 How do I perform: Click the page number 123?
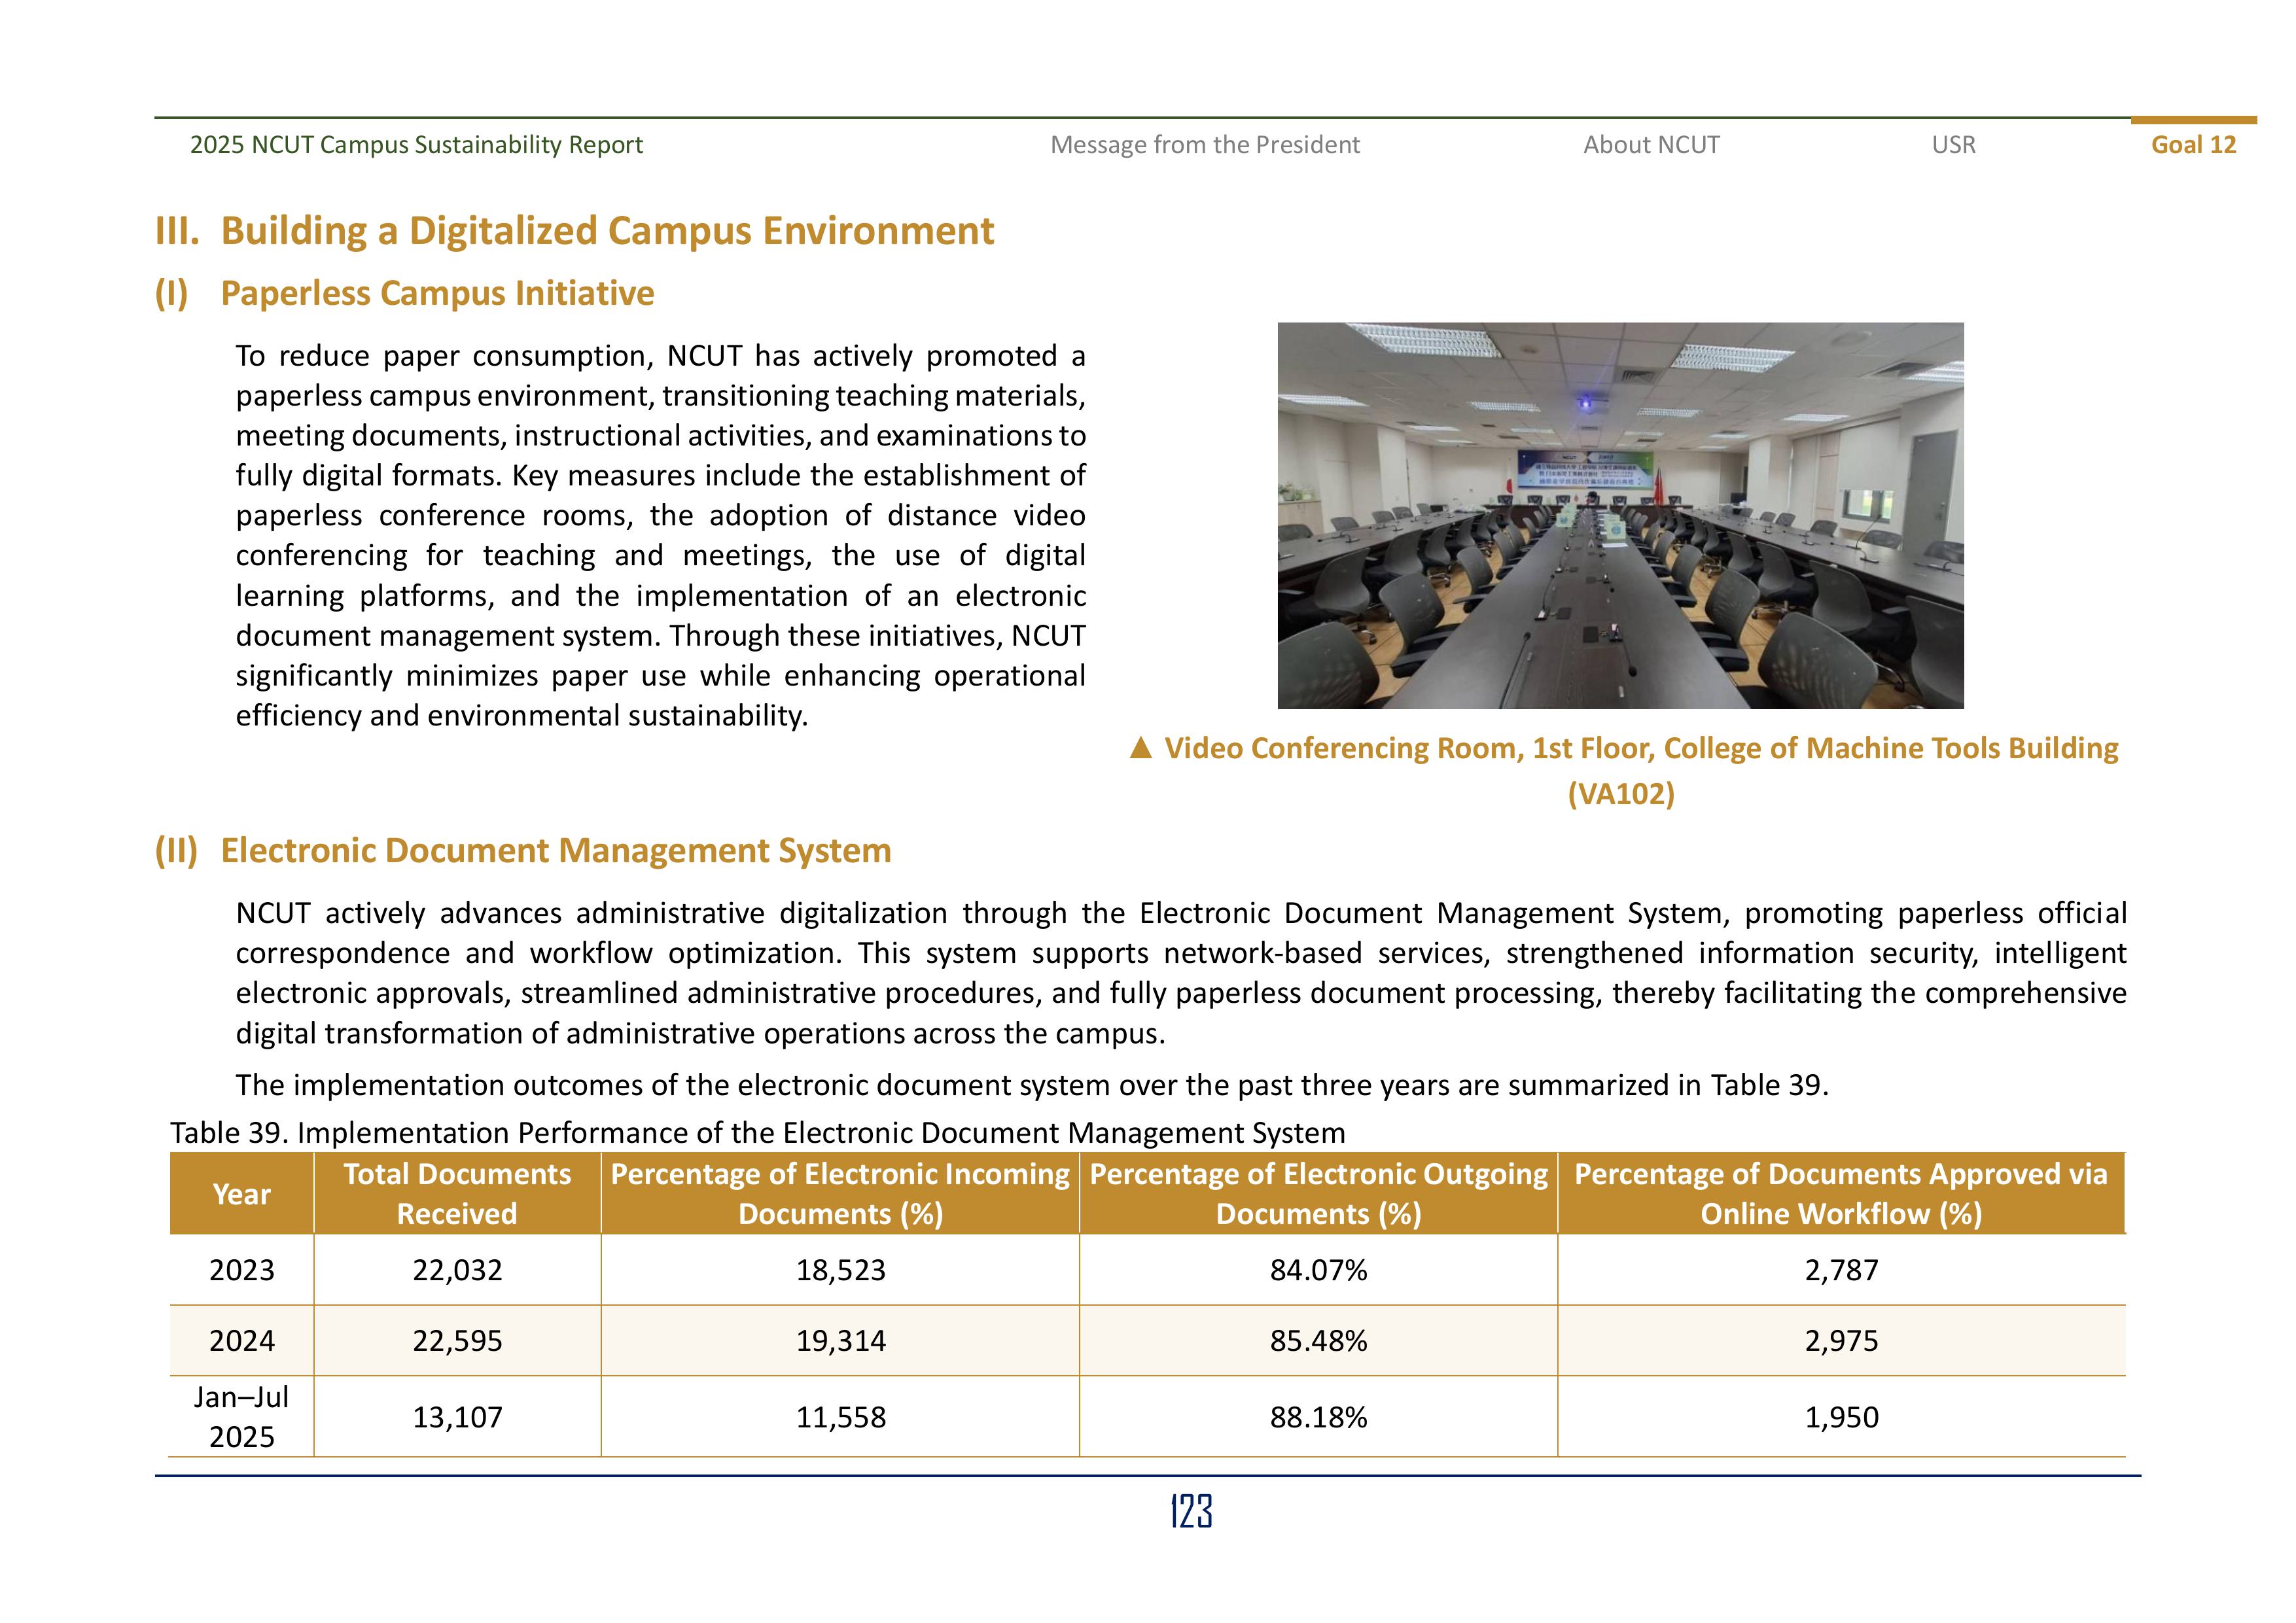click(x=1191, y=1512)
